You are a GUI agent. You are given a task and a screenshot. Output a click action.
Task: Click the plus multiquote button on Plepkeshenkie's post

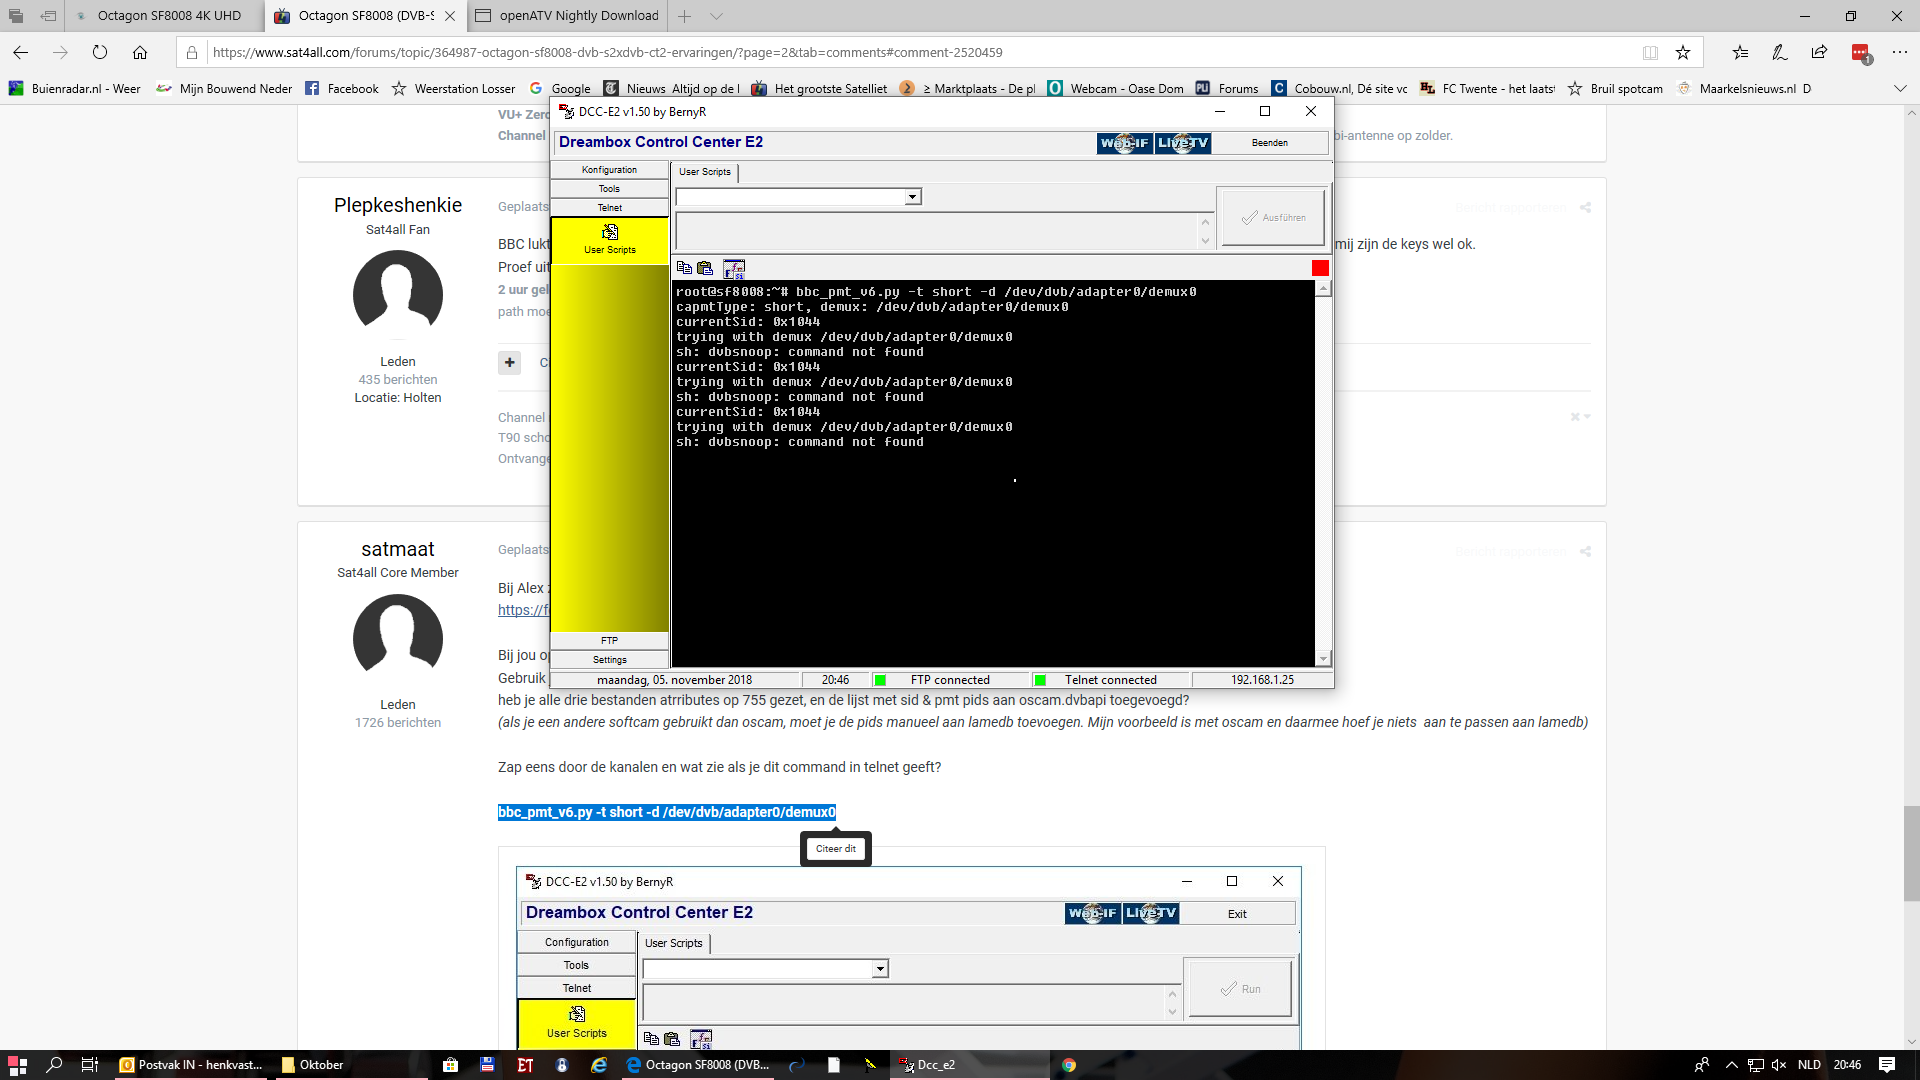(x=510, y=362)
